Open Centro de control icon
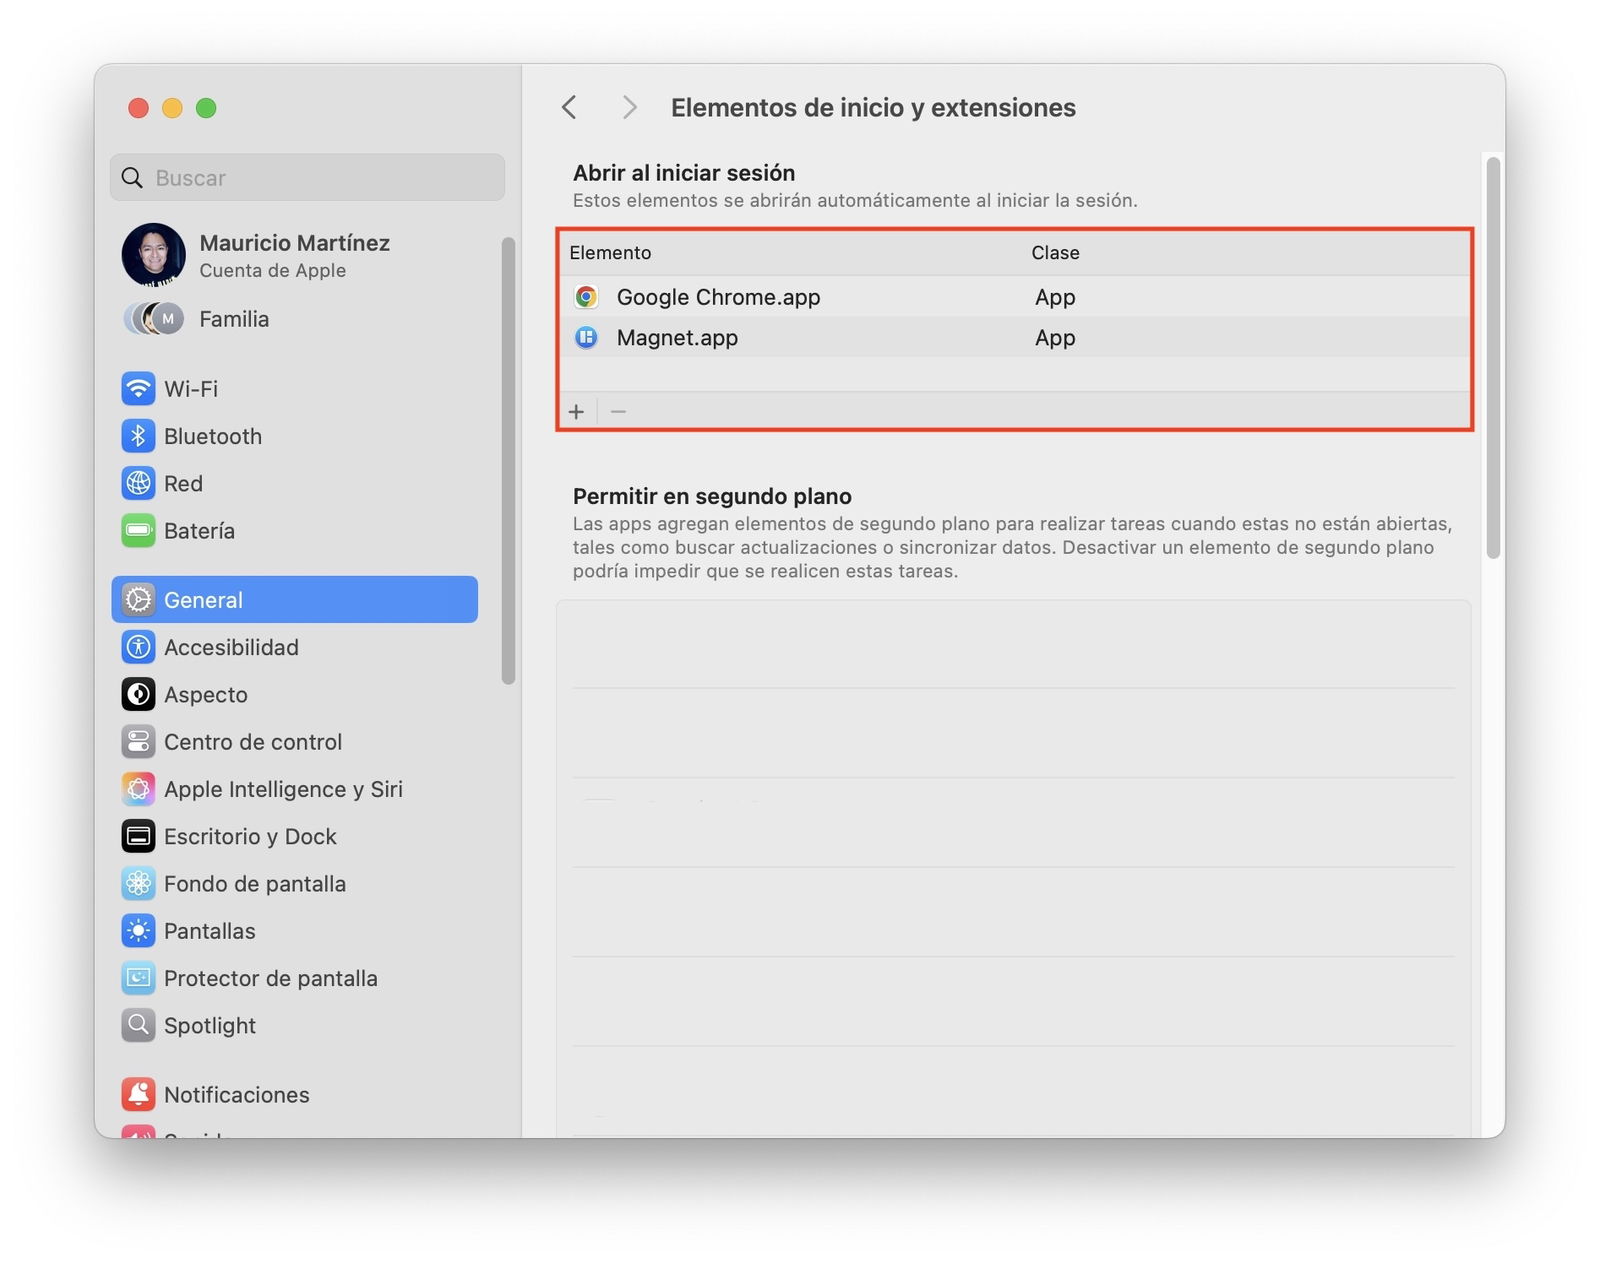This screenshot has width=1600, height=1263. [x=138, y=741]
